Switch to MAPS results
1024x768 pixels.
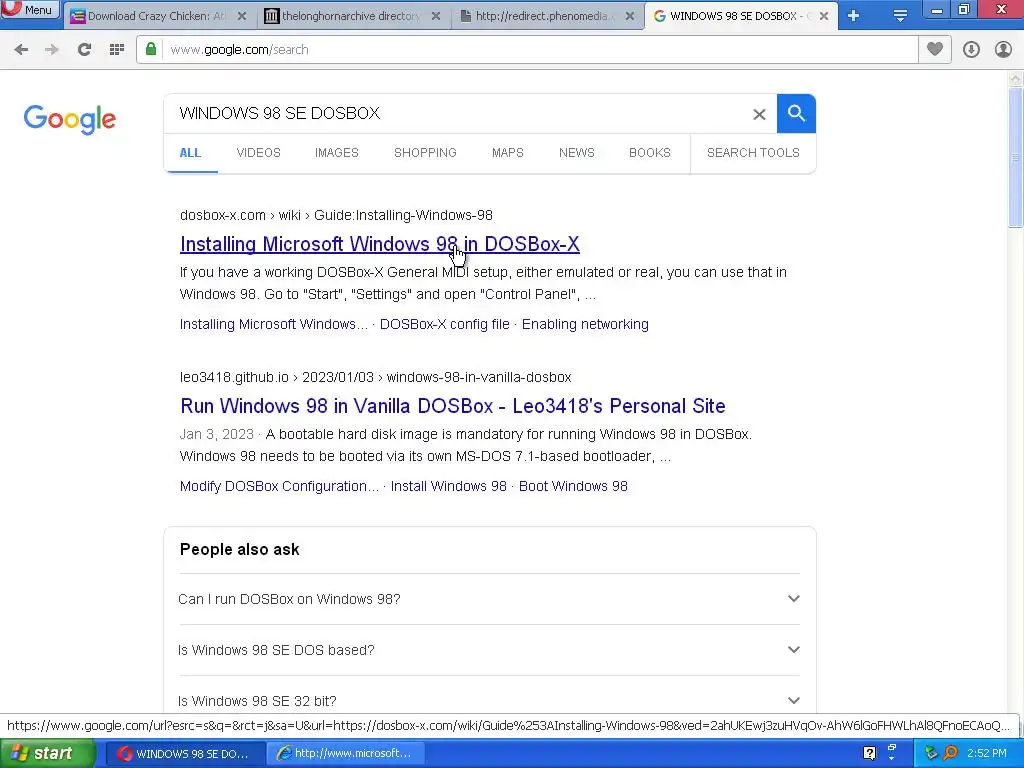(x=507, y=153)
